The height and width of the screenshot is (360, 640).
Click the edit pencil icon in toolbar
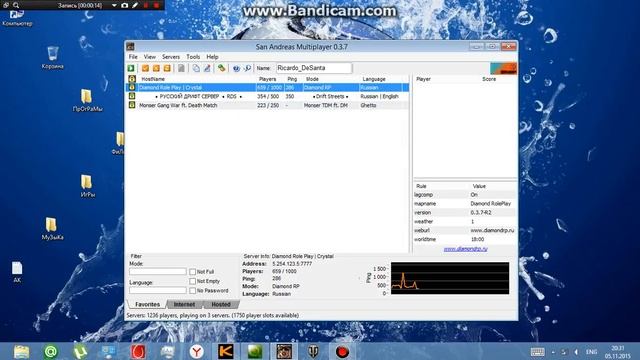click(x=207, y=68)
